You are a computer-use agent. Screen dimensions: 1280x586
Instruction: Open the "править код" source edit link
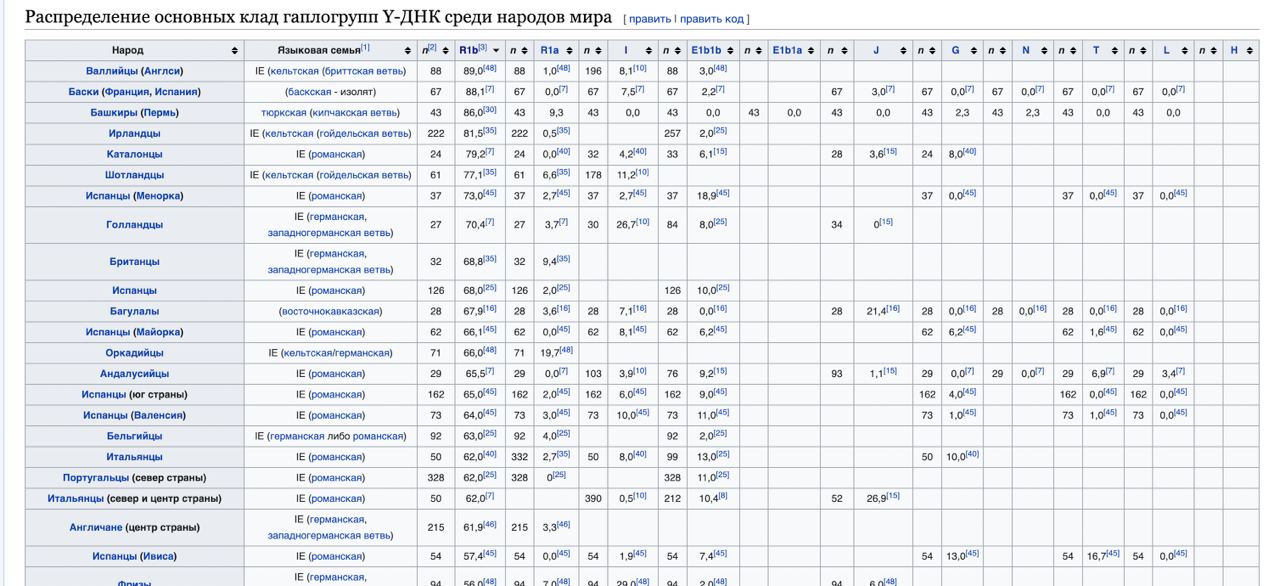(712, 19)
